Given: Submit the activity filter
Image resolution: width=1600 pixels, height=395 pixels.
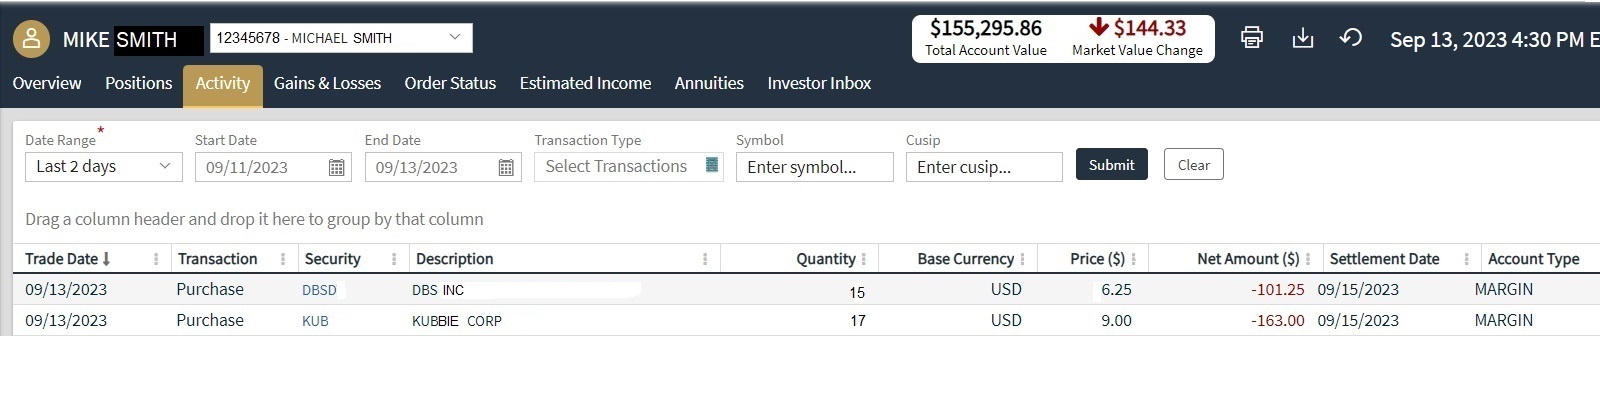Looking at the screenshot, I should 1112,165.
